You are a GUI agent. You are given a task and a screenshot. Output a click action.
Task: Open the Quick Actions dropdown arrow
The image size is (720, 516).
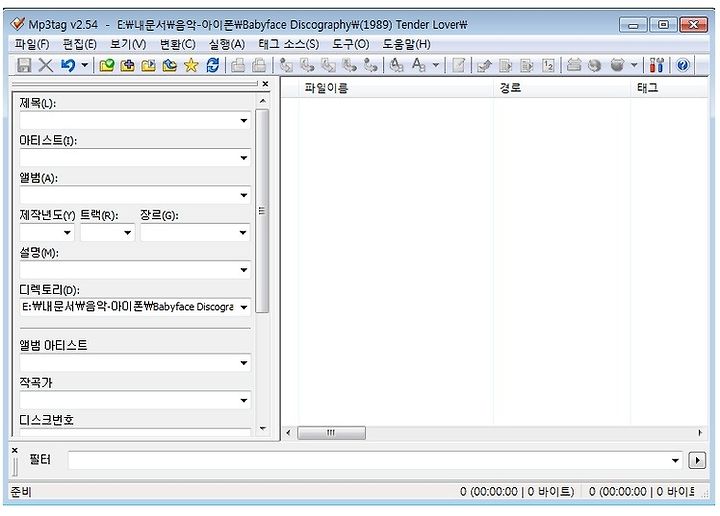(x=436, y=65)
